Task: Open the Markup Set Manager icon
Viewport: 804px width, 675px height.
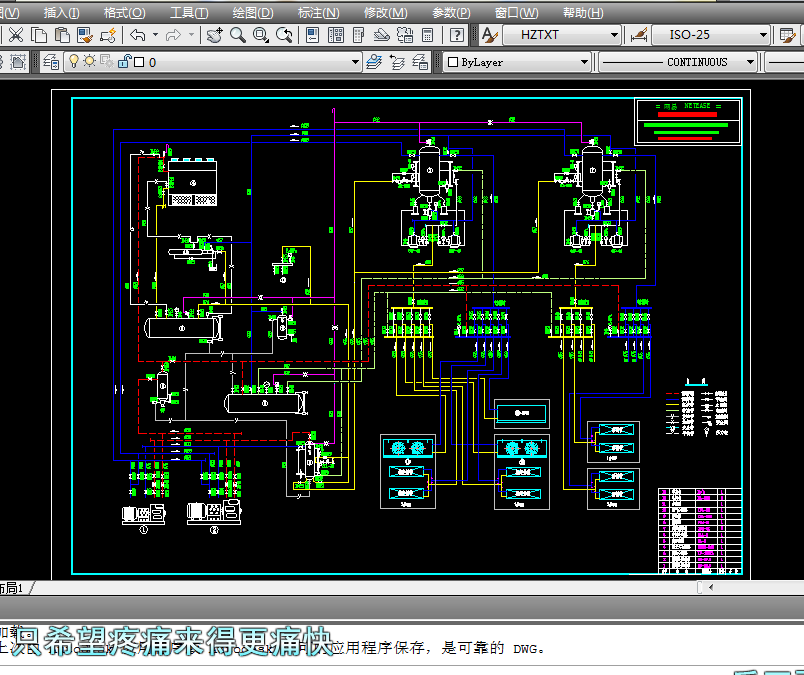Action: click(405, 35)
